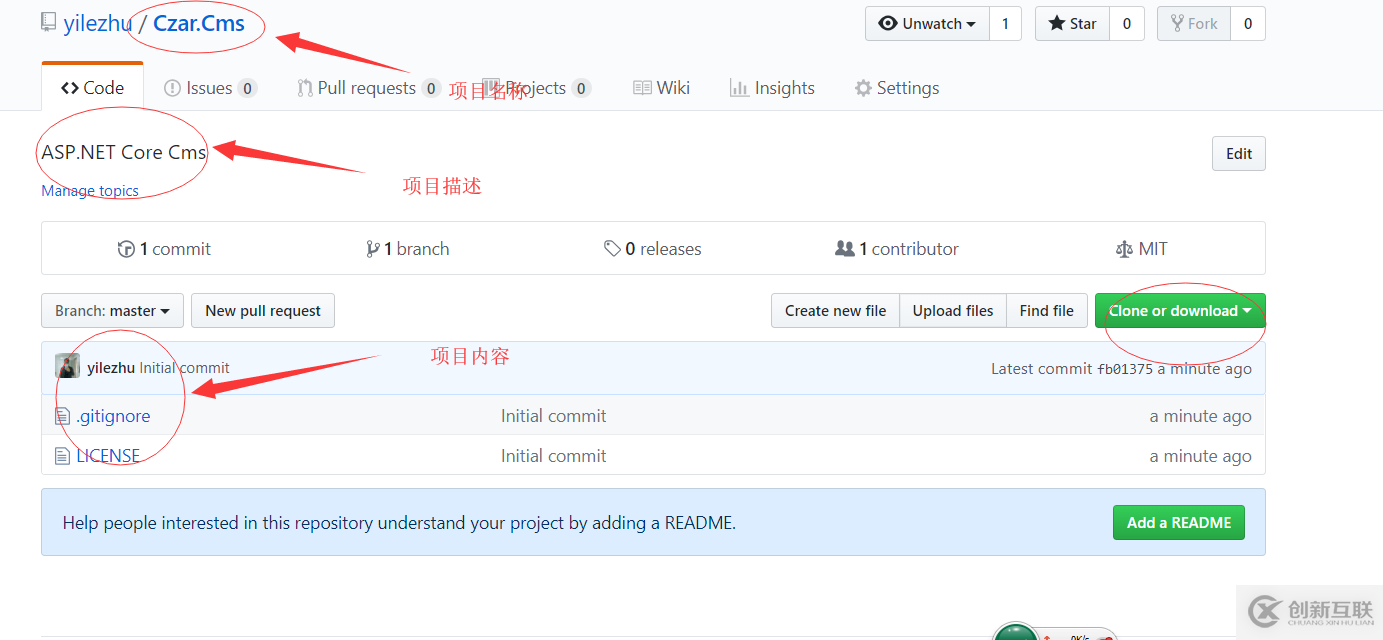The width and height of the screenshot is (1383, 640).
Task: Click the repository book icon beside yilezhu
Action: coord(48,23)
